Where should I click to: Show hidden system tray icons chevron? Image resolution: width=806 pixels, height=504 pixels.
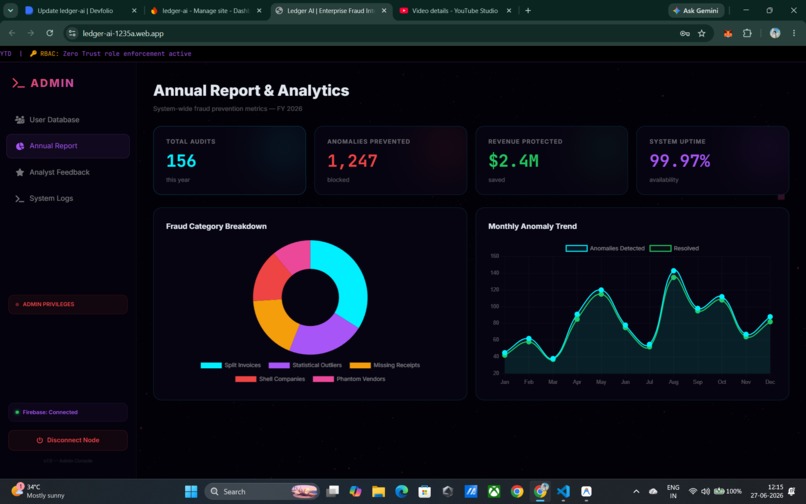point(636,492)
